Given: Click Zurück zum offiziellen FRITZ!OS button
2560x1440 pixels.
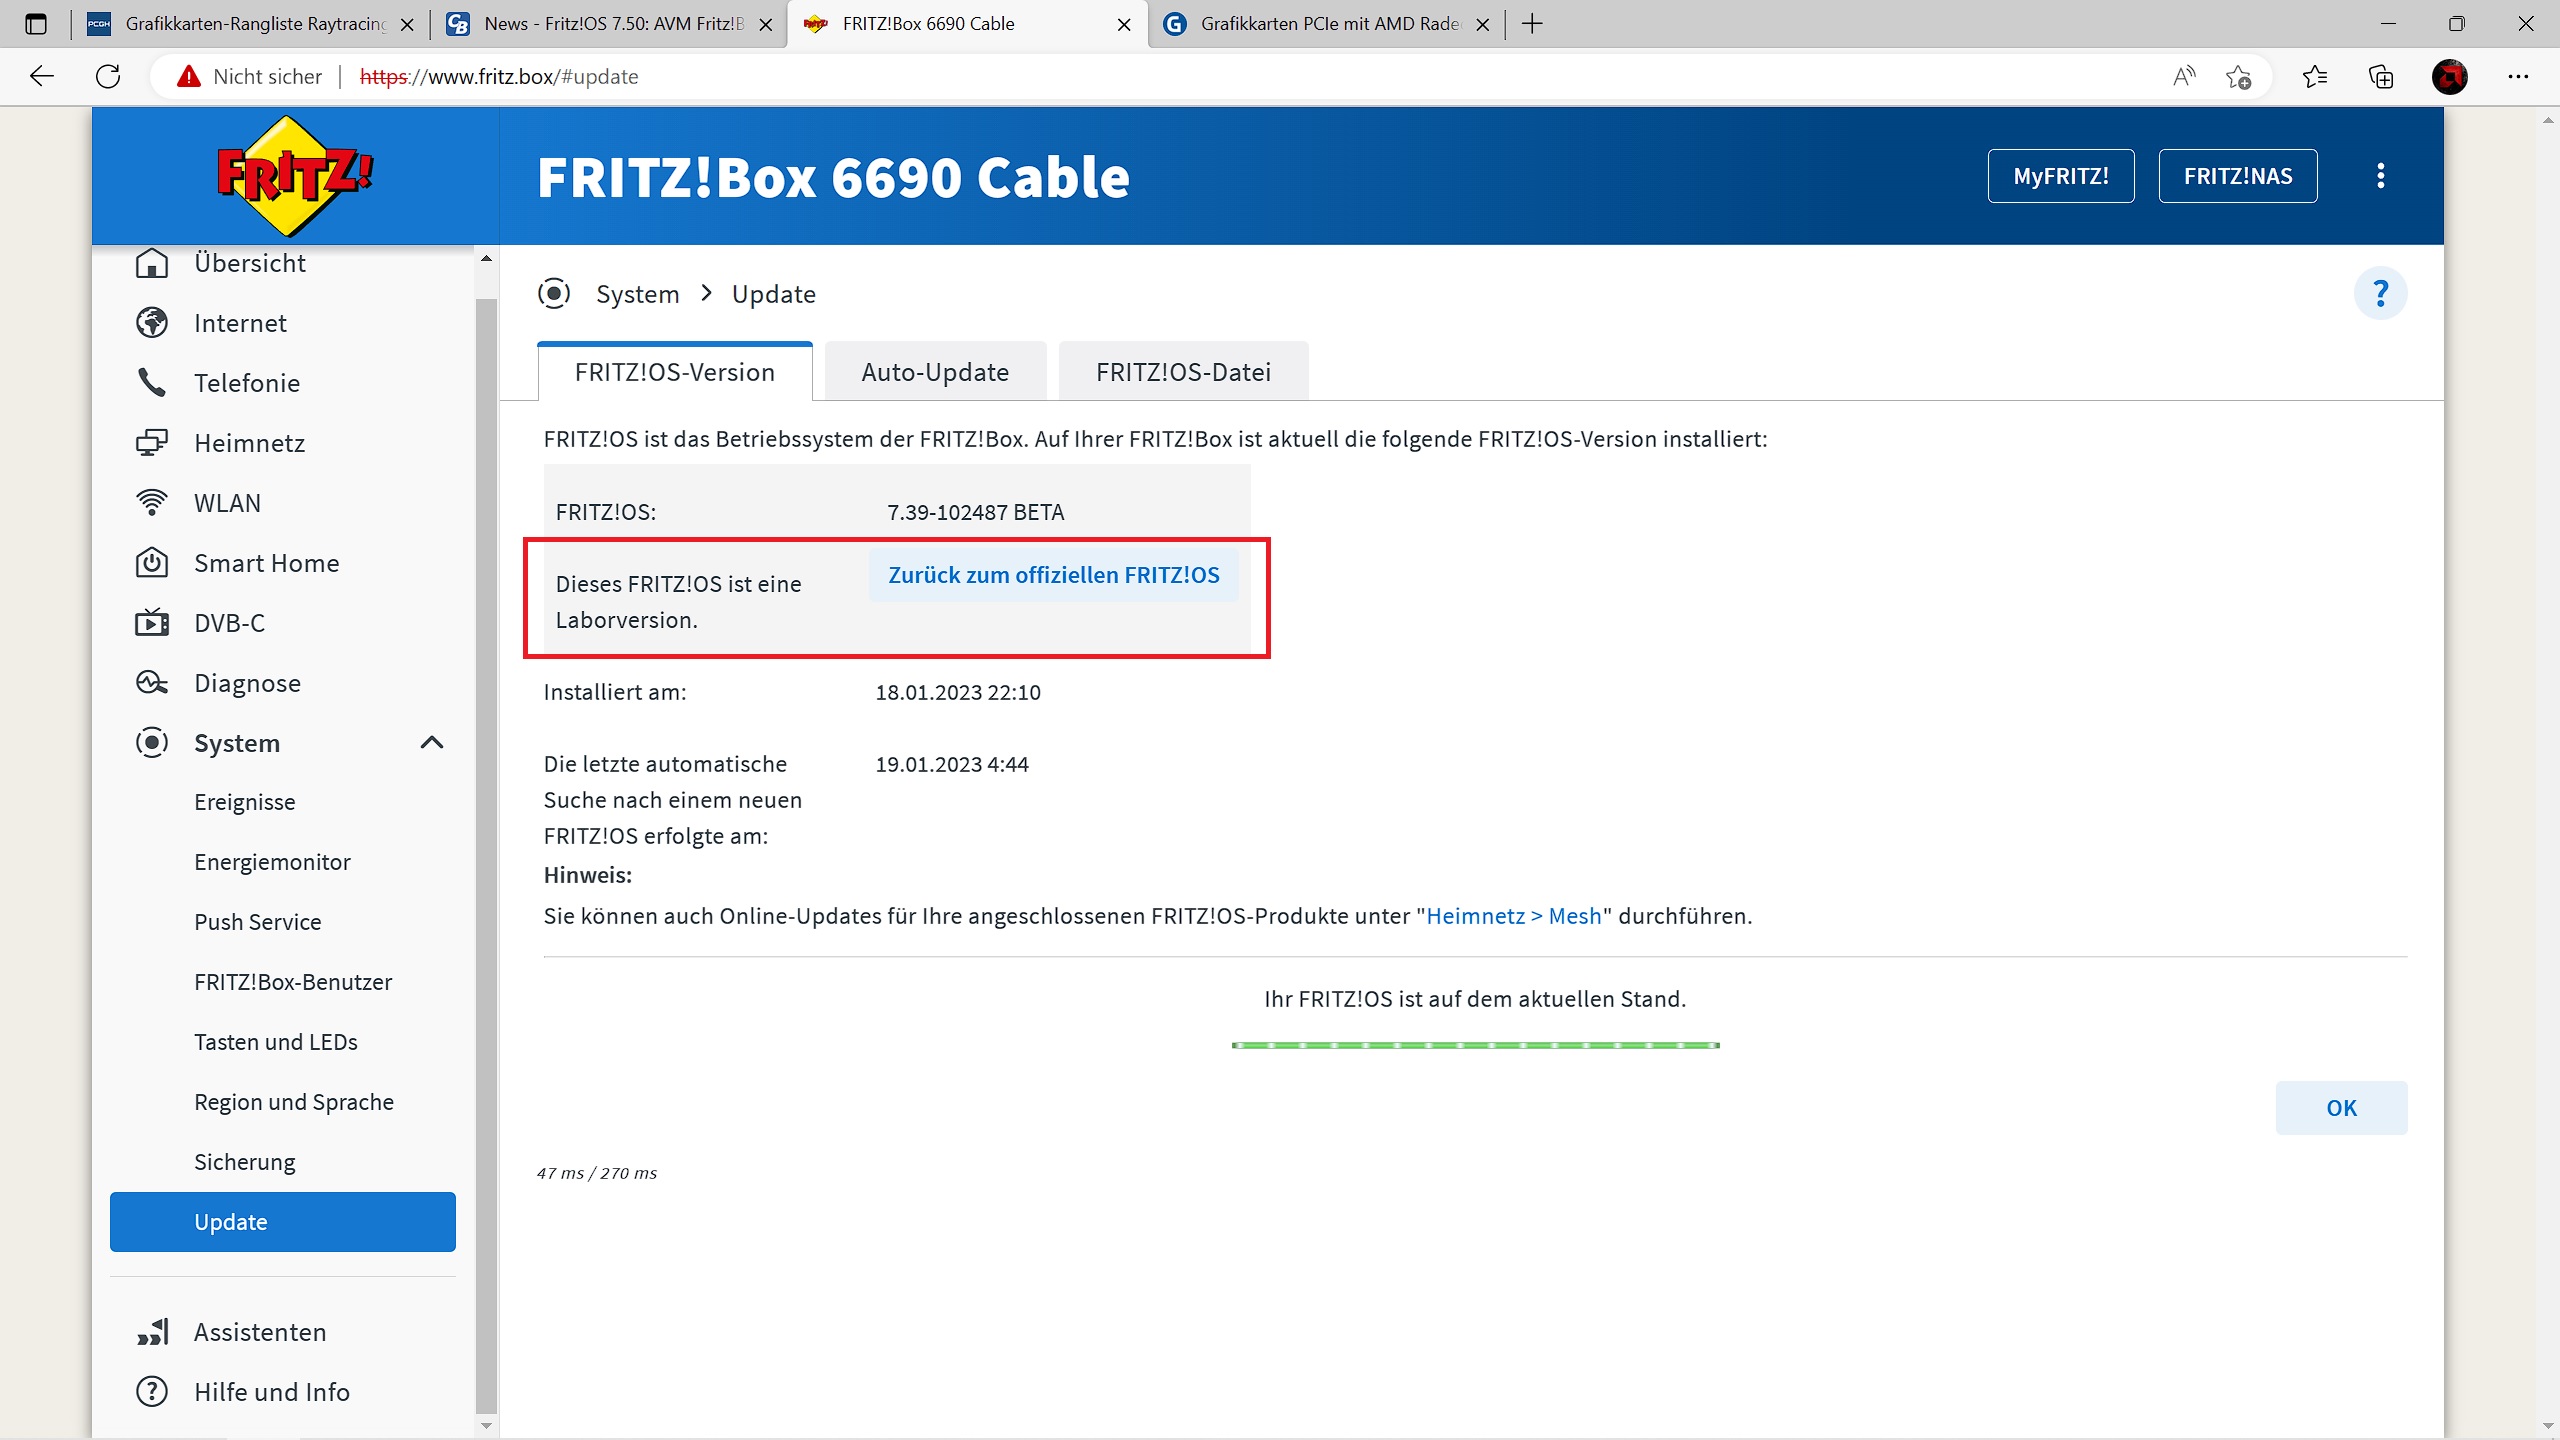Looking at the screenshot, I should click(1053, 575).
